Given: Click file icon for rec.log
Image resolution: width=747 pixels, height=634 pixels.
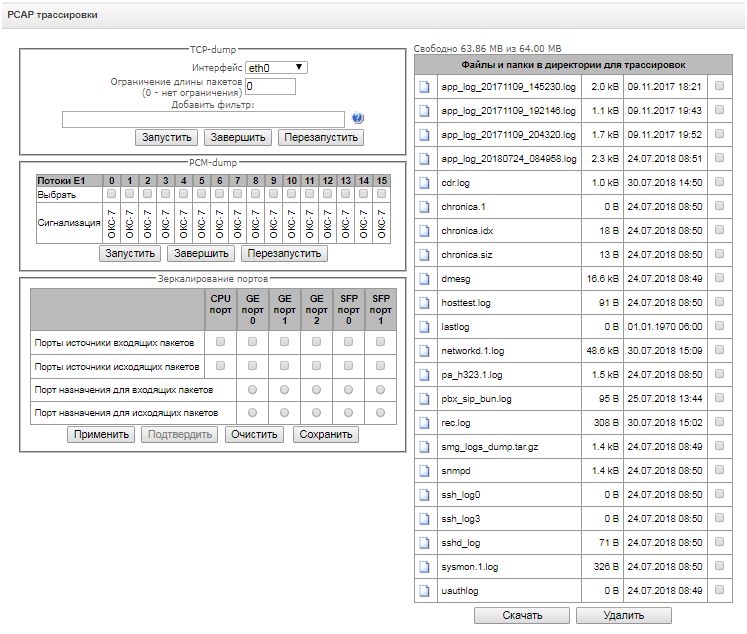Looking at the screenshot, I should (424, 422).
